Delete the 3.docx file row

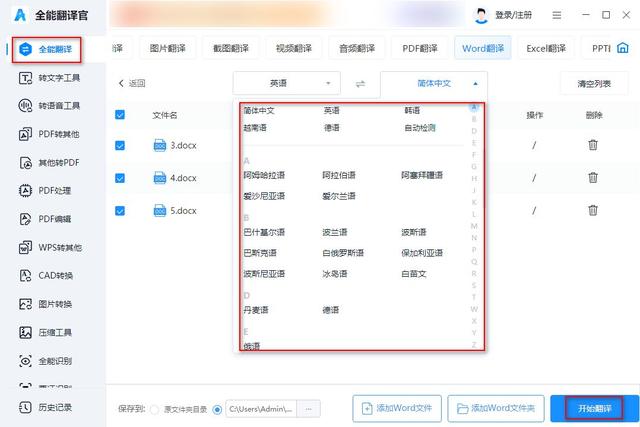[593, 145]
